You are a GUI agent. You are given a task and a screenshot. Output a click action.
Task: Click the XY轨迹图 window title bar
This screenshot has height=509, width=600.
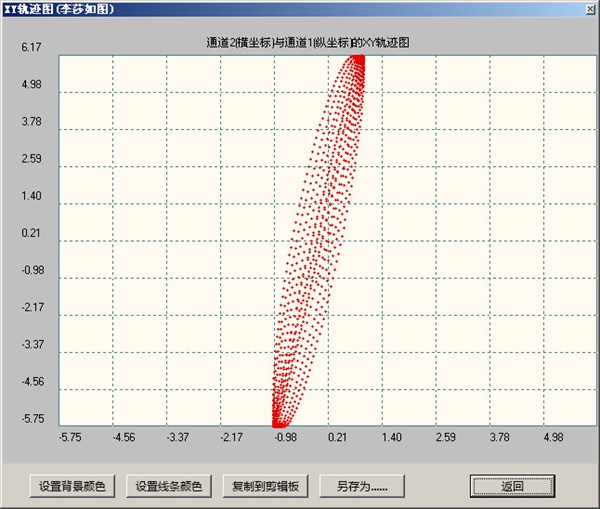300,9
